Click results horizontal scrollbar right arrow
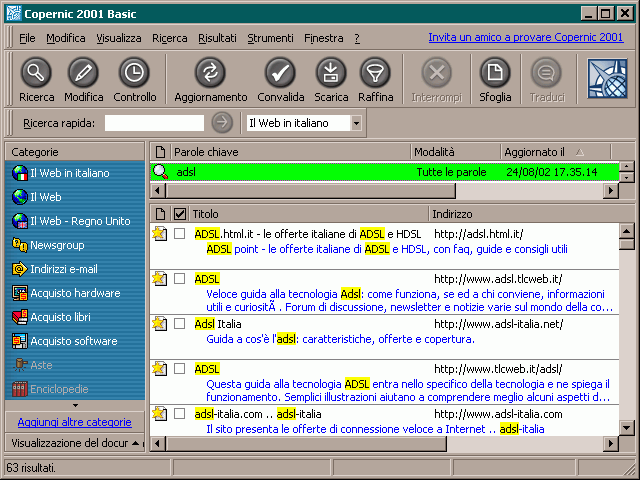The width and height of the screenshot is (640, 480). [611, 443]
